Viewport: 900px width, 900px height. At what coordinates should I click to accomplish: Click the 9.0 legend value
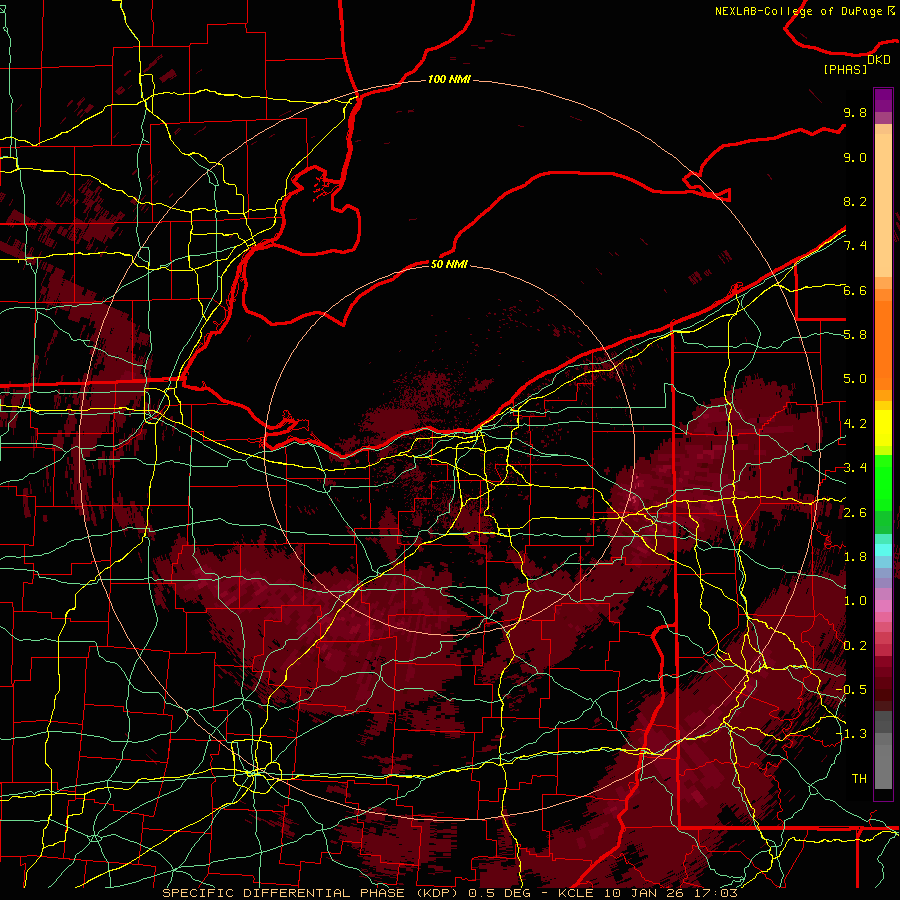point(855,157)
